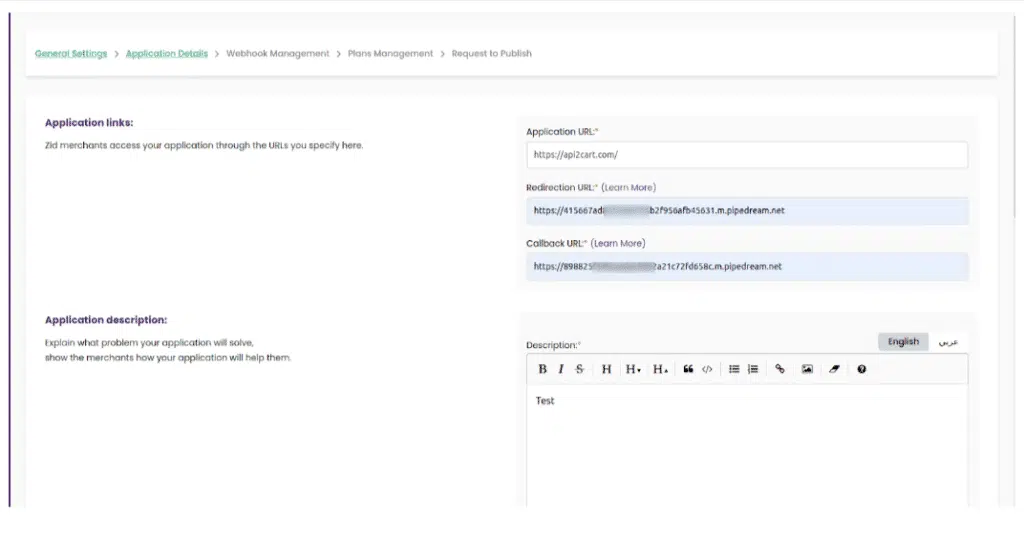This screenshot has width=1024, height=543.
Task: Open Learn More beside Redirection URL
Action: pos(628,187)
